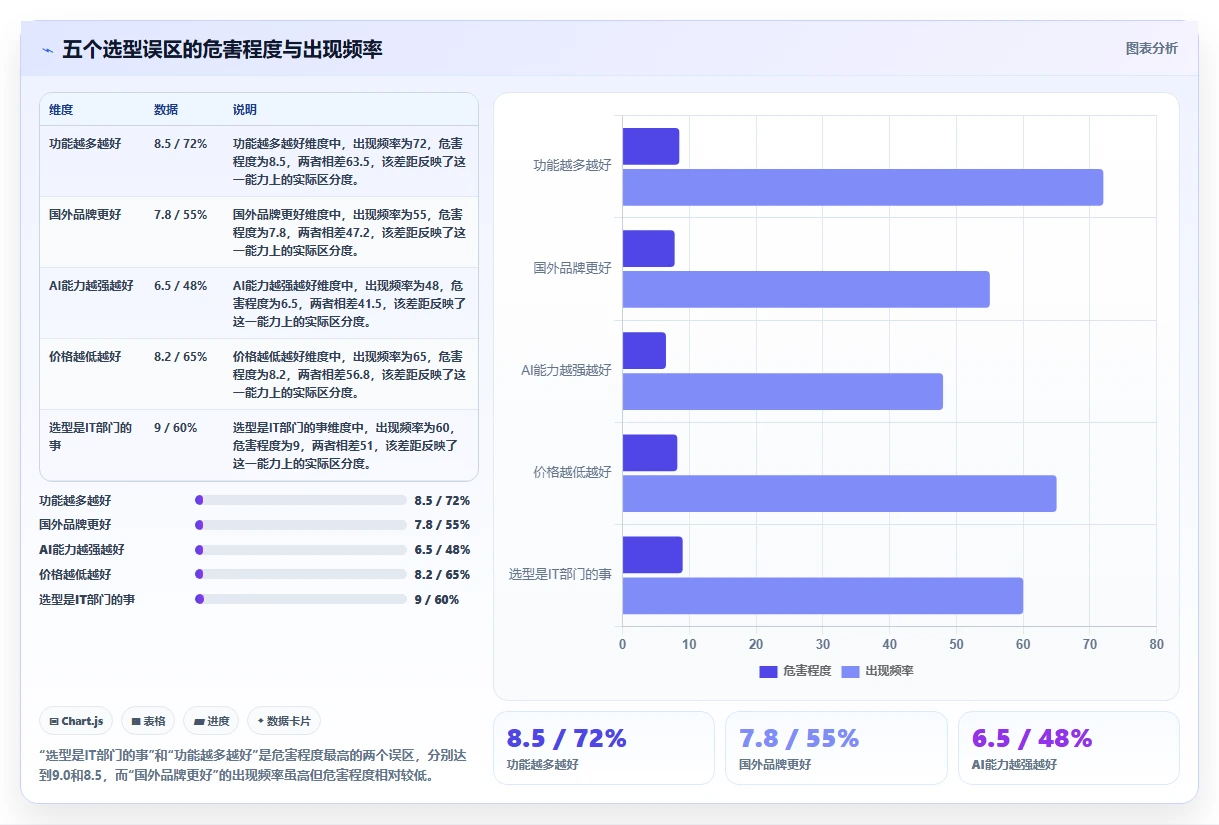Toggle the 出现频率 legend swatch
The image size is (1219, 825).
click(850, 671)
